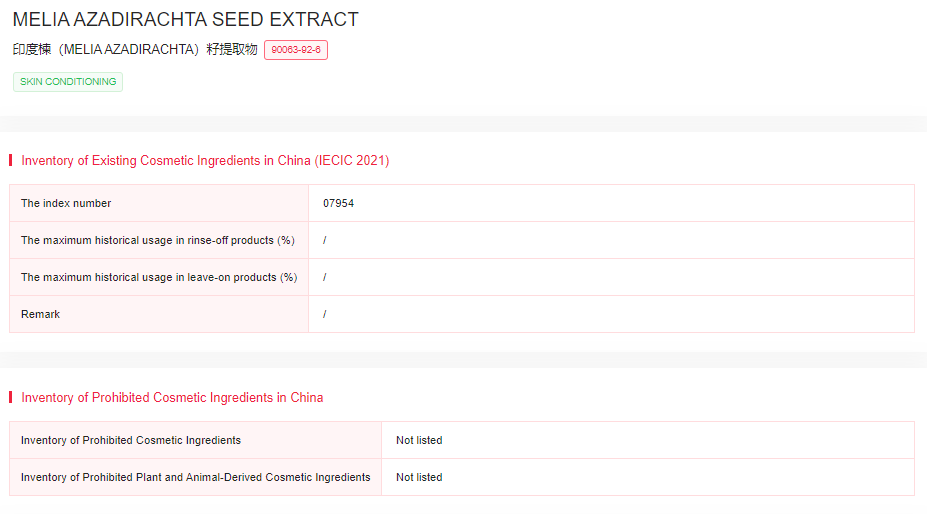
Task: Open the Prohibited Cosmetic Ingredients in China heading
Action: [x=172, y=398]
